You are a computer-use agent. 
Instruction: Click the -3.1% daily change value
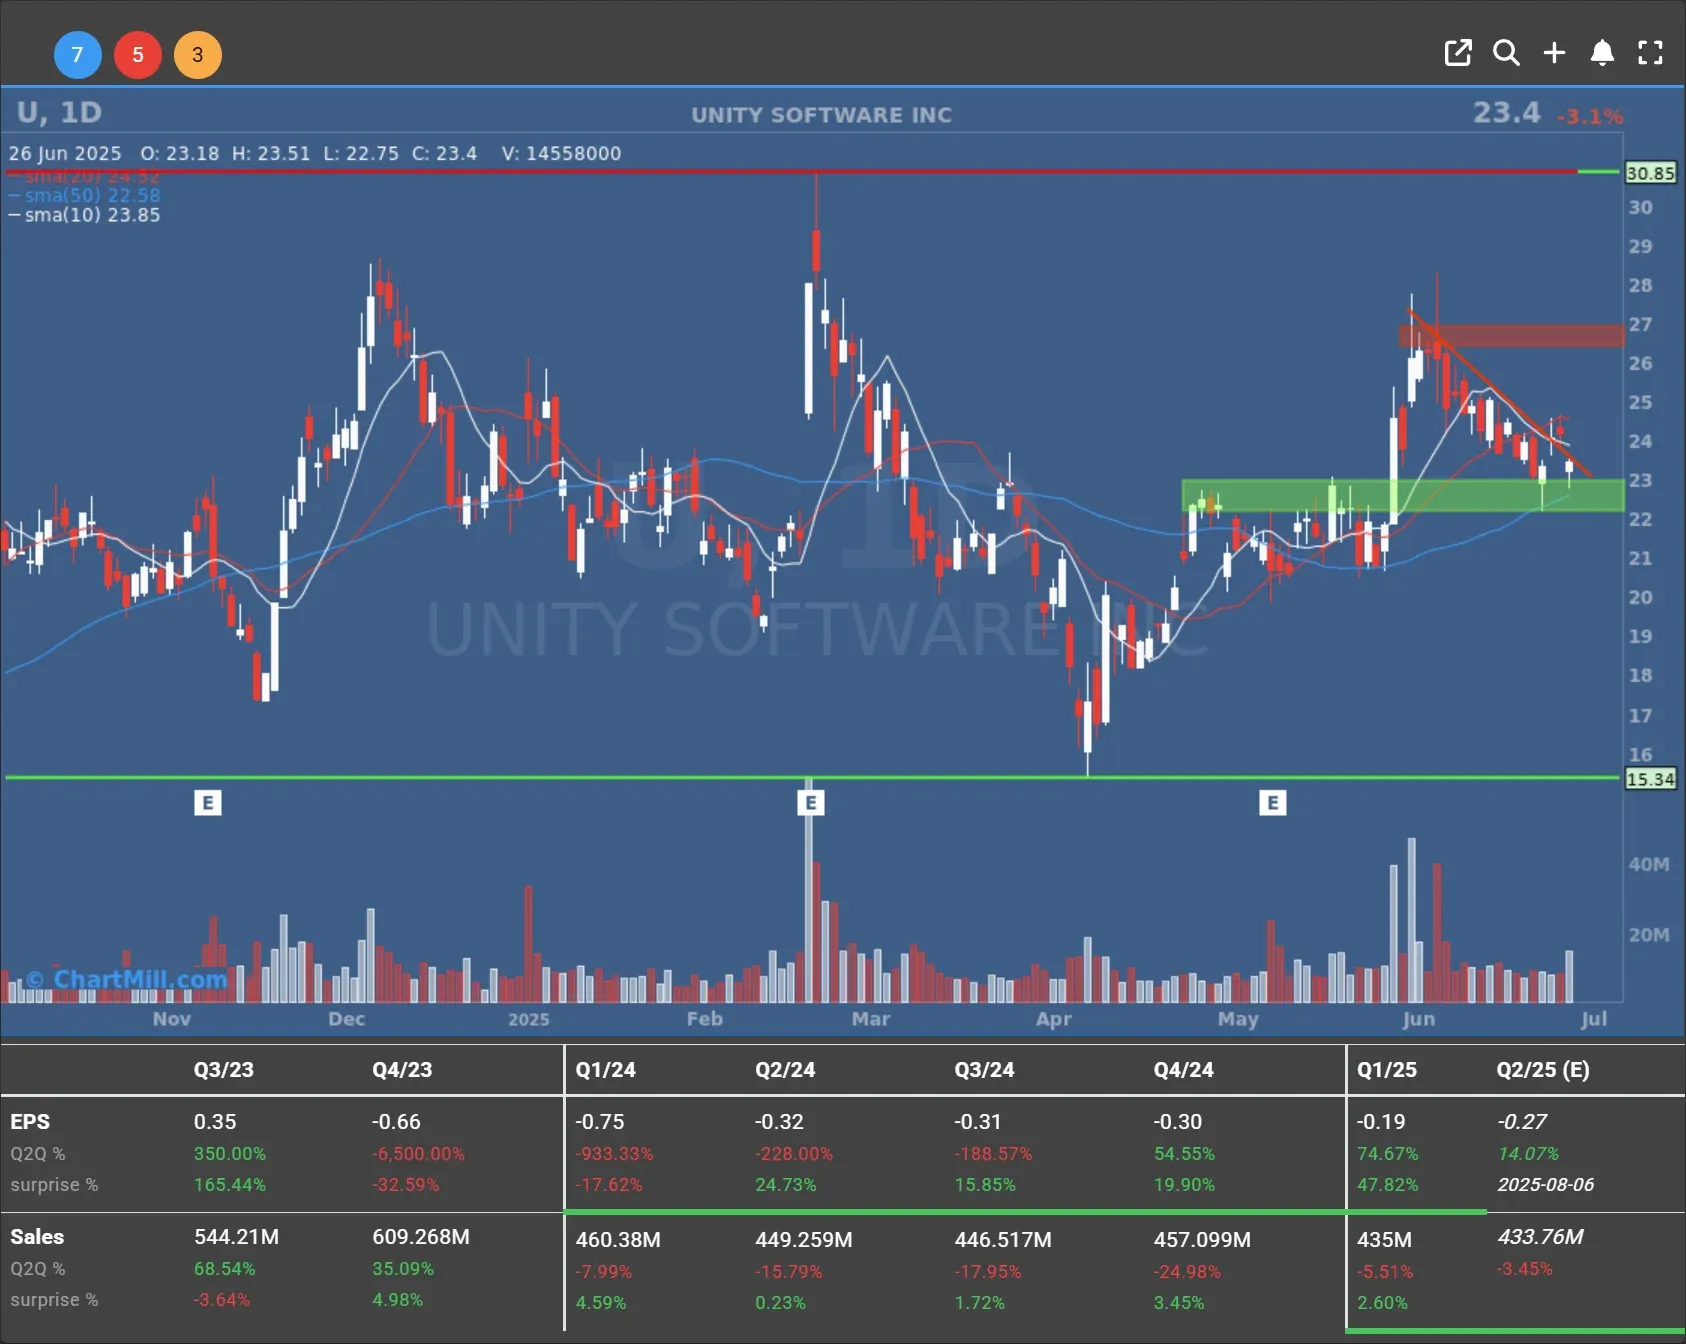pos(1590,116)
